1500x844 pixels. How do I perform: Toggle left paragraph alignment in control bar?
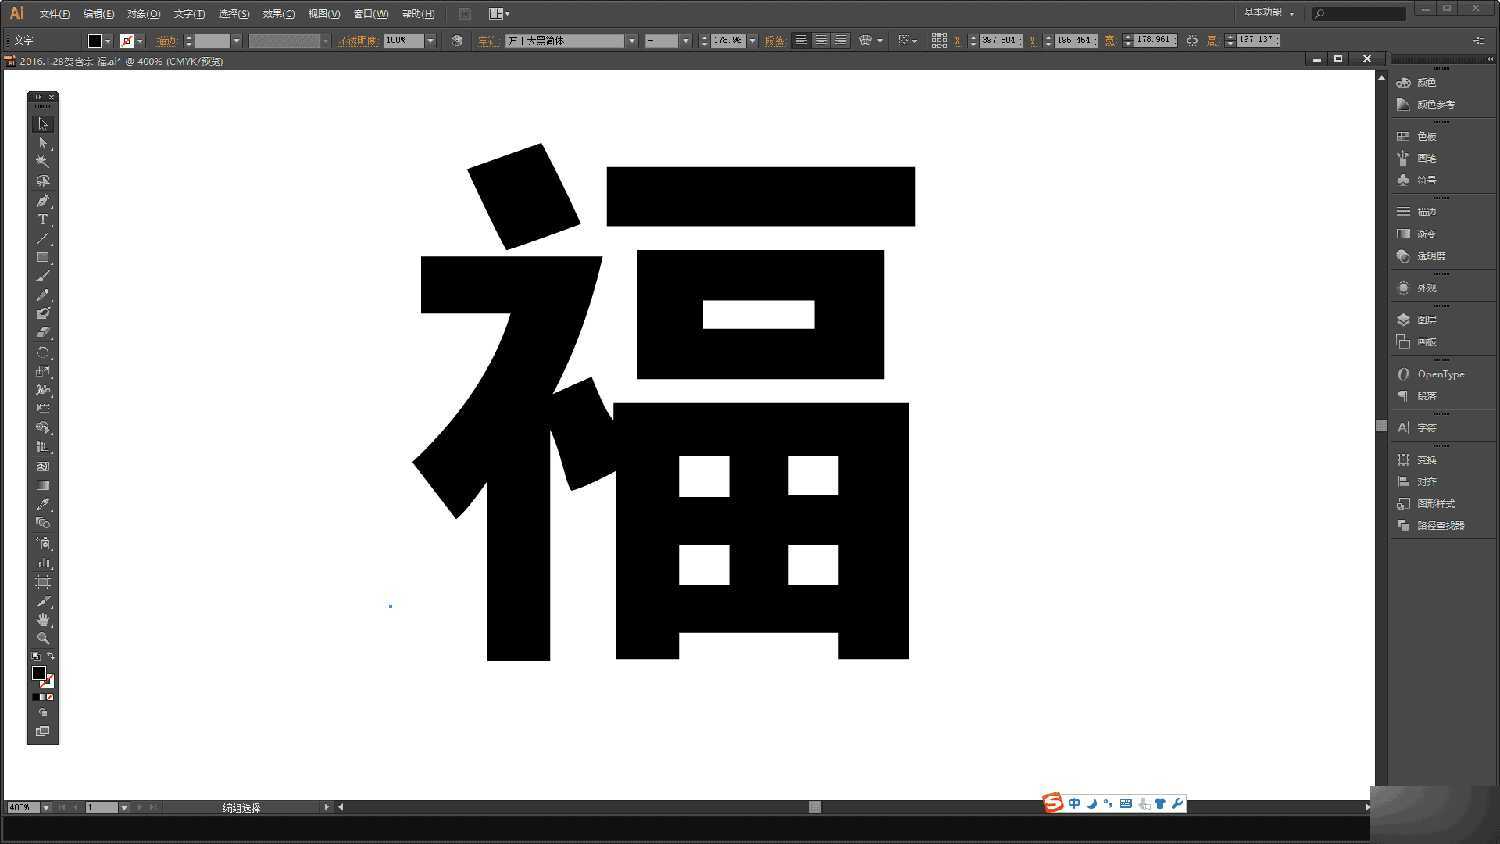click(801, 40)
